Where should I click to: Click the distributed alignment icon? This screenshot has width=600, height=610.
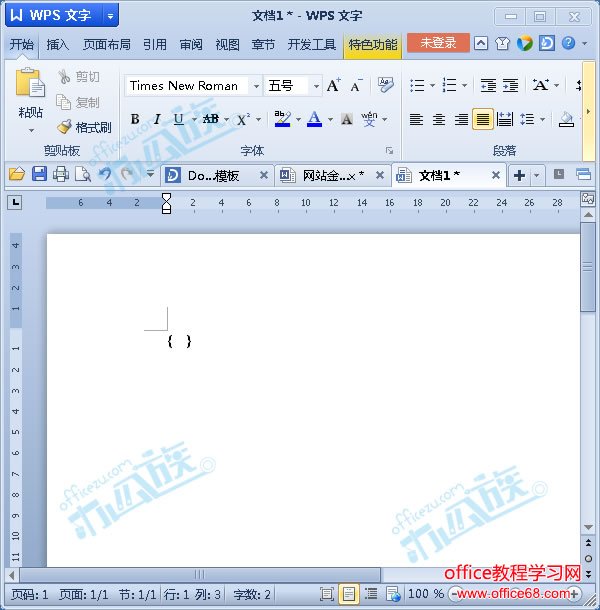505,119
